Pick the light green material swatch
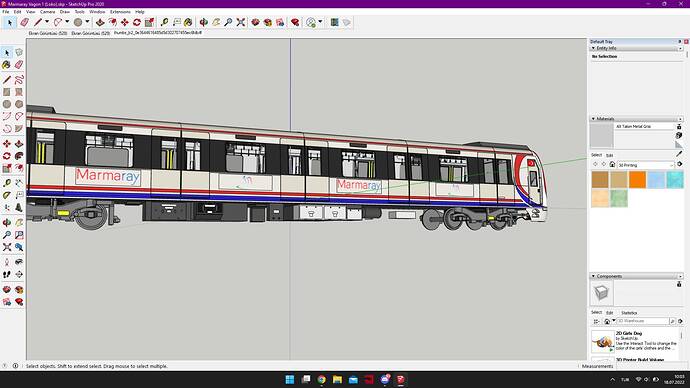 point(619,198)
